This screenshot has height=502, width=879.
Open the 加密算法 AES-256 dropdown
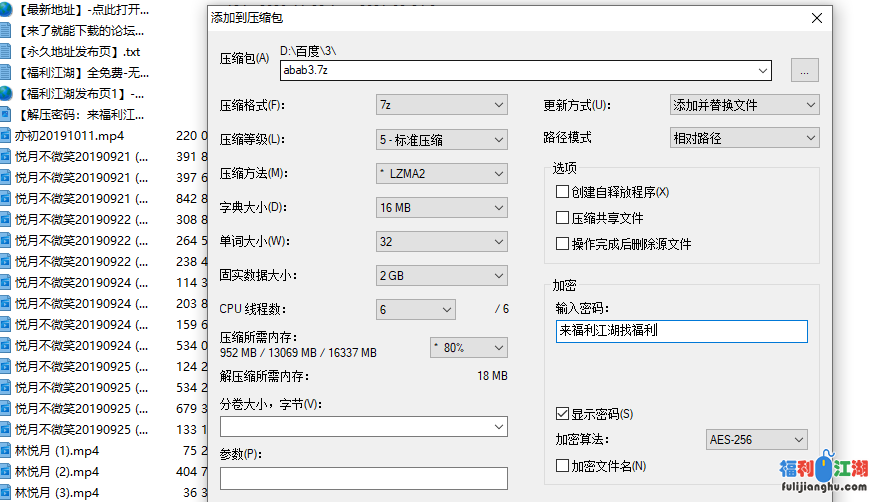point(756,440)
